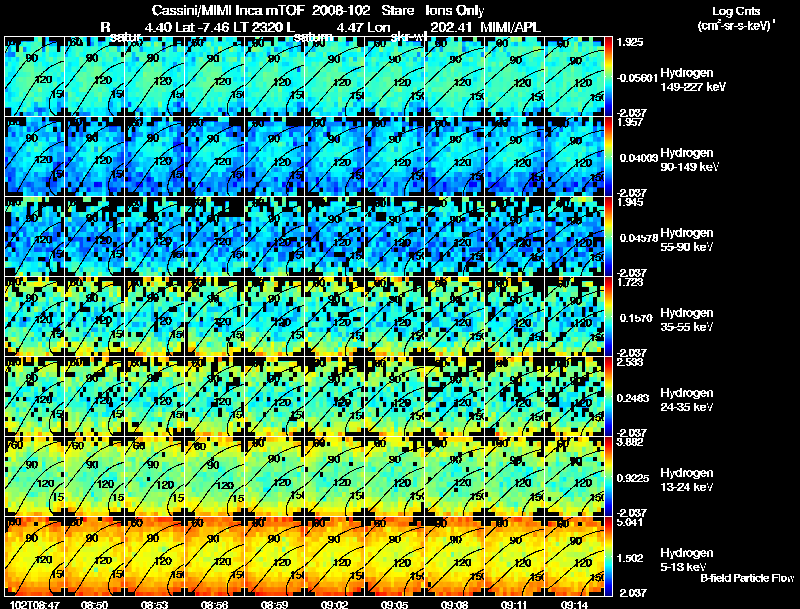Select the 149-227 keV image panel at 09:14
This screenshot has width=800, height=609.
coord(574,76)
